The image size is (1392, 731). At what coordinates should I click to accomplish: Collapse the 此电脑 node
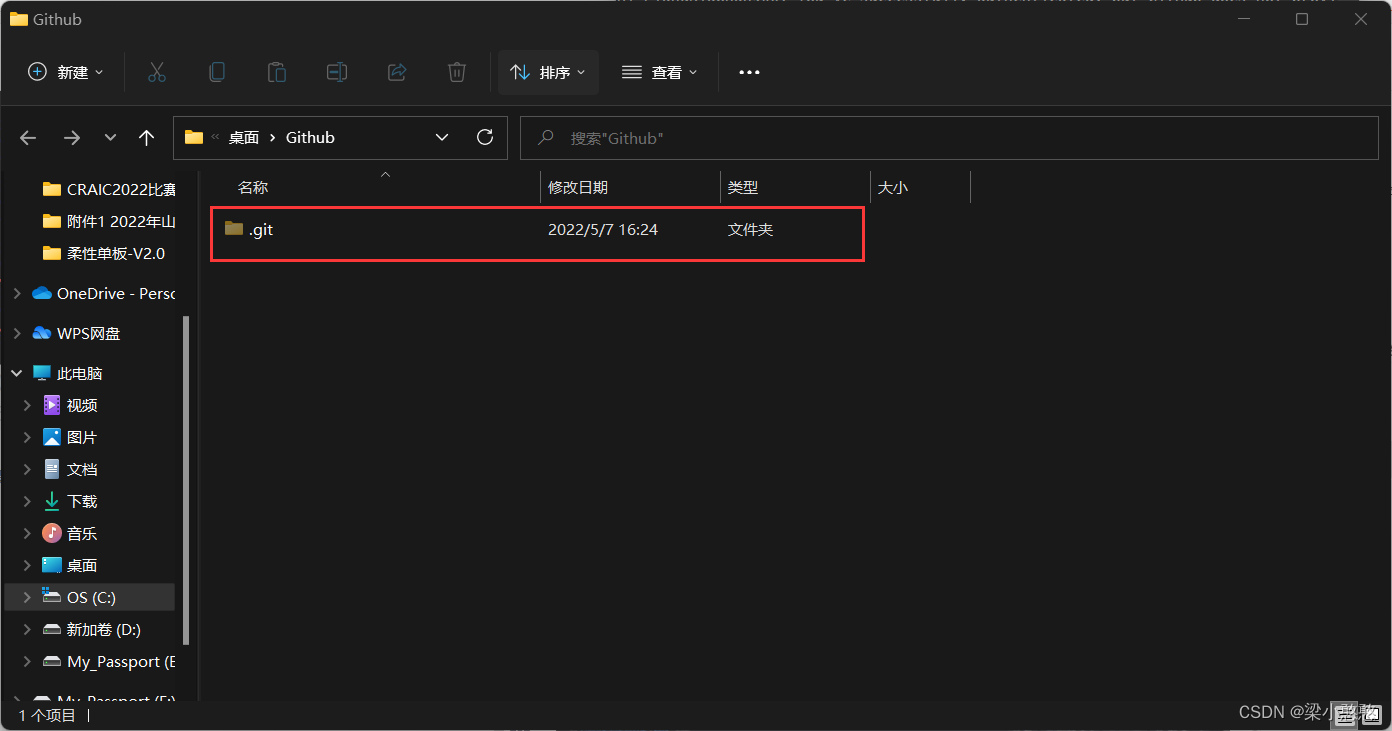(16, 373)
